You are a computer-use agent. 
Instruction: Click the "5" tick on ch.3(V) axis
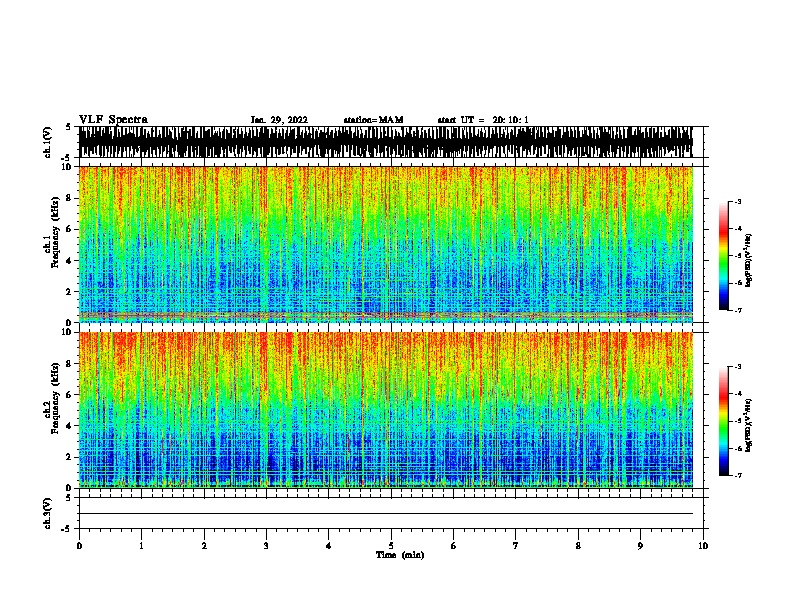pos(68,498)
